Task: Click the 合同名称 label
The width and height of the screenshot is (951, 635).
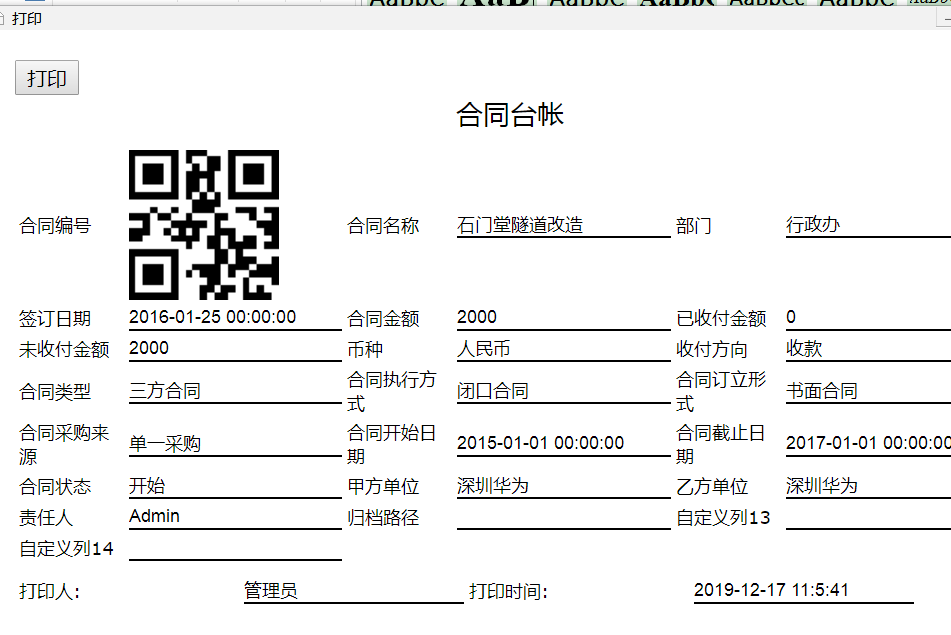Action: [383, 226]
